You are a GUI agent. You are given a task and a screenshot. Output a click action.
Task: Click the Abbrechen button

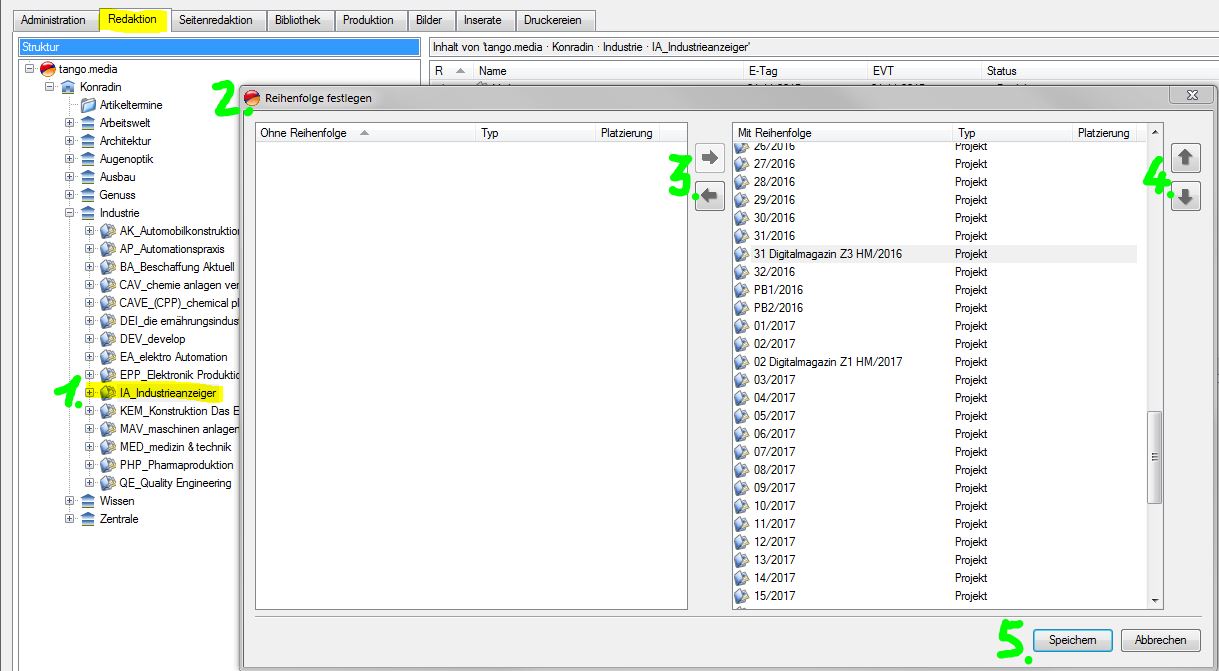1160,640
